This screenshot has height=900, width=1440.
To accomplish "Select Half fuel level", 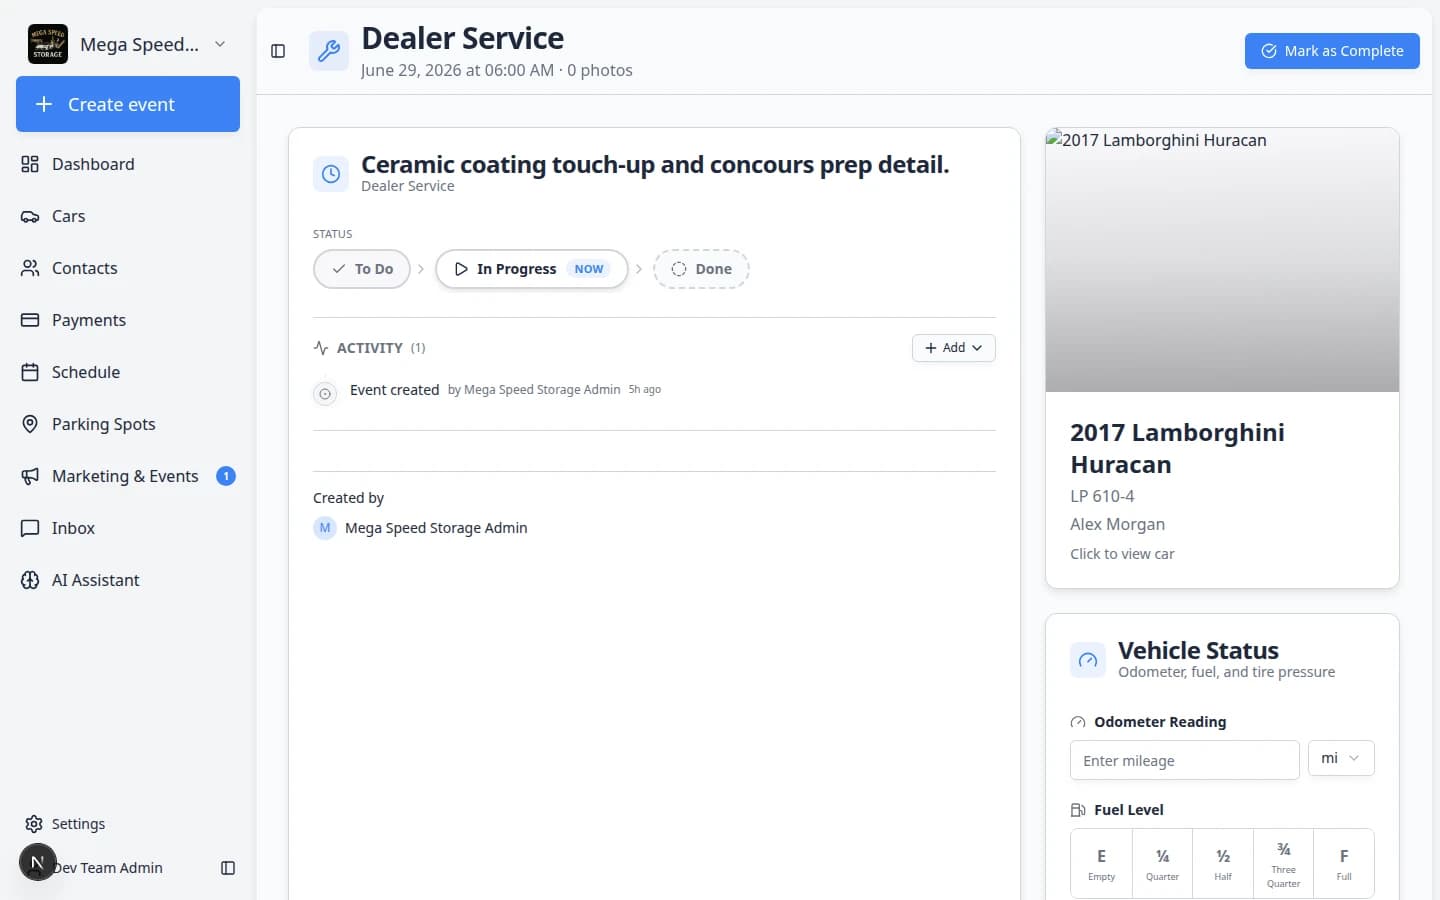I will (1223, 863).
